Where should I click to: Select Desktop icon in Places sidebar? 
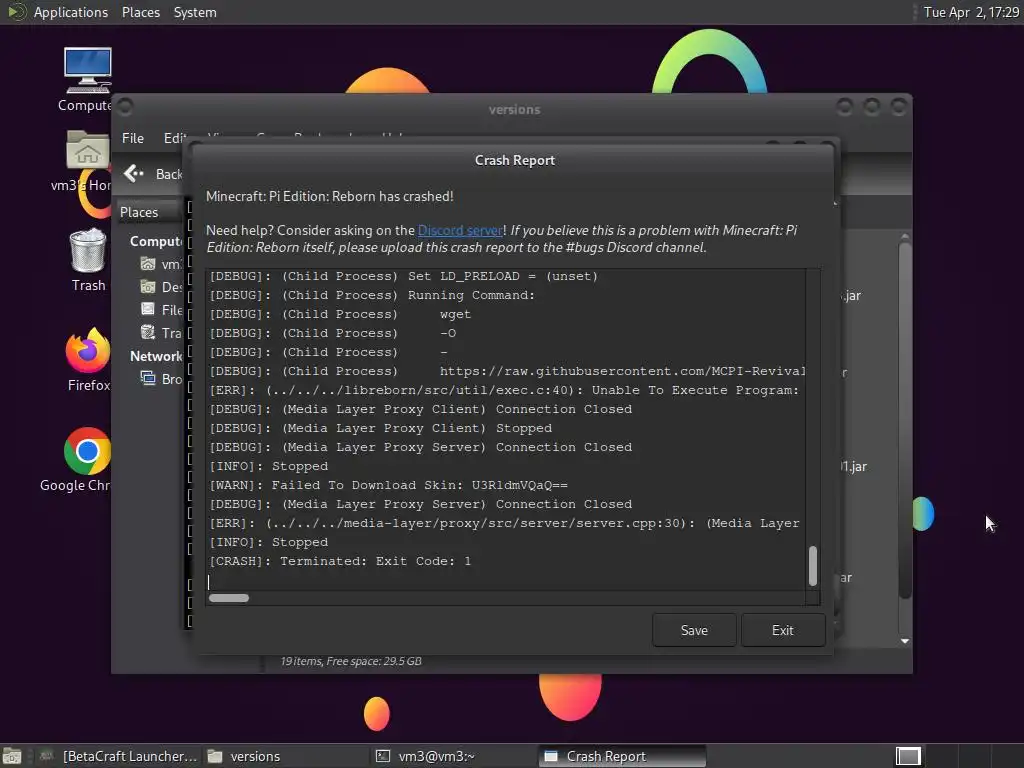click(148, 286)
